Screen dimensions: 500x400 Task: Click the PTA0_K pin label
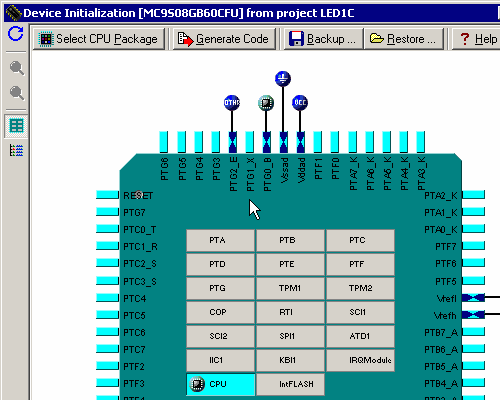click(441, 230)
